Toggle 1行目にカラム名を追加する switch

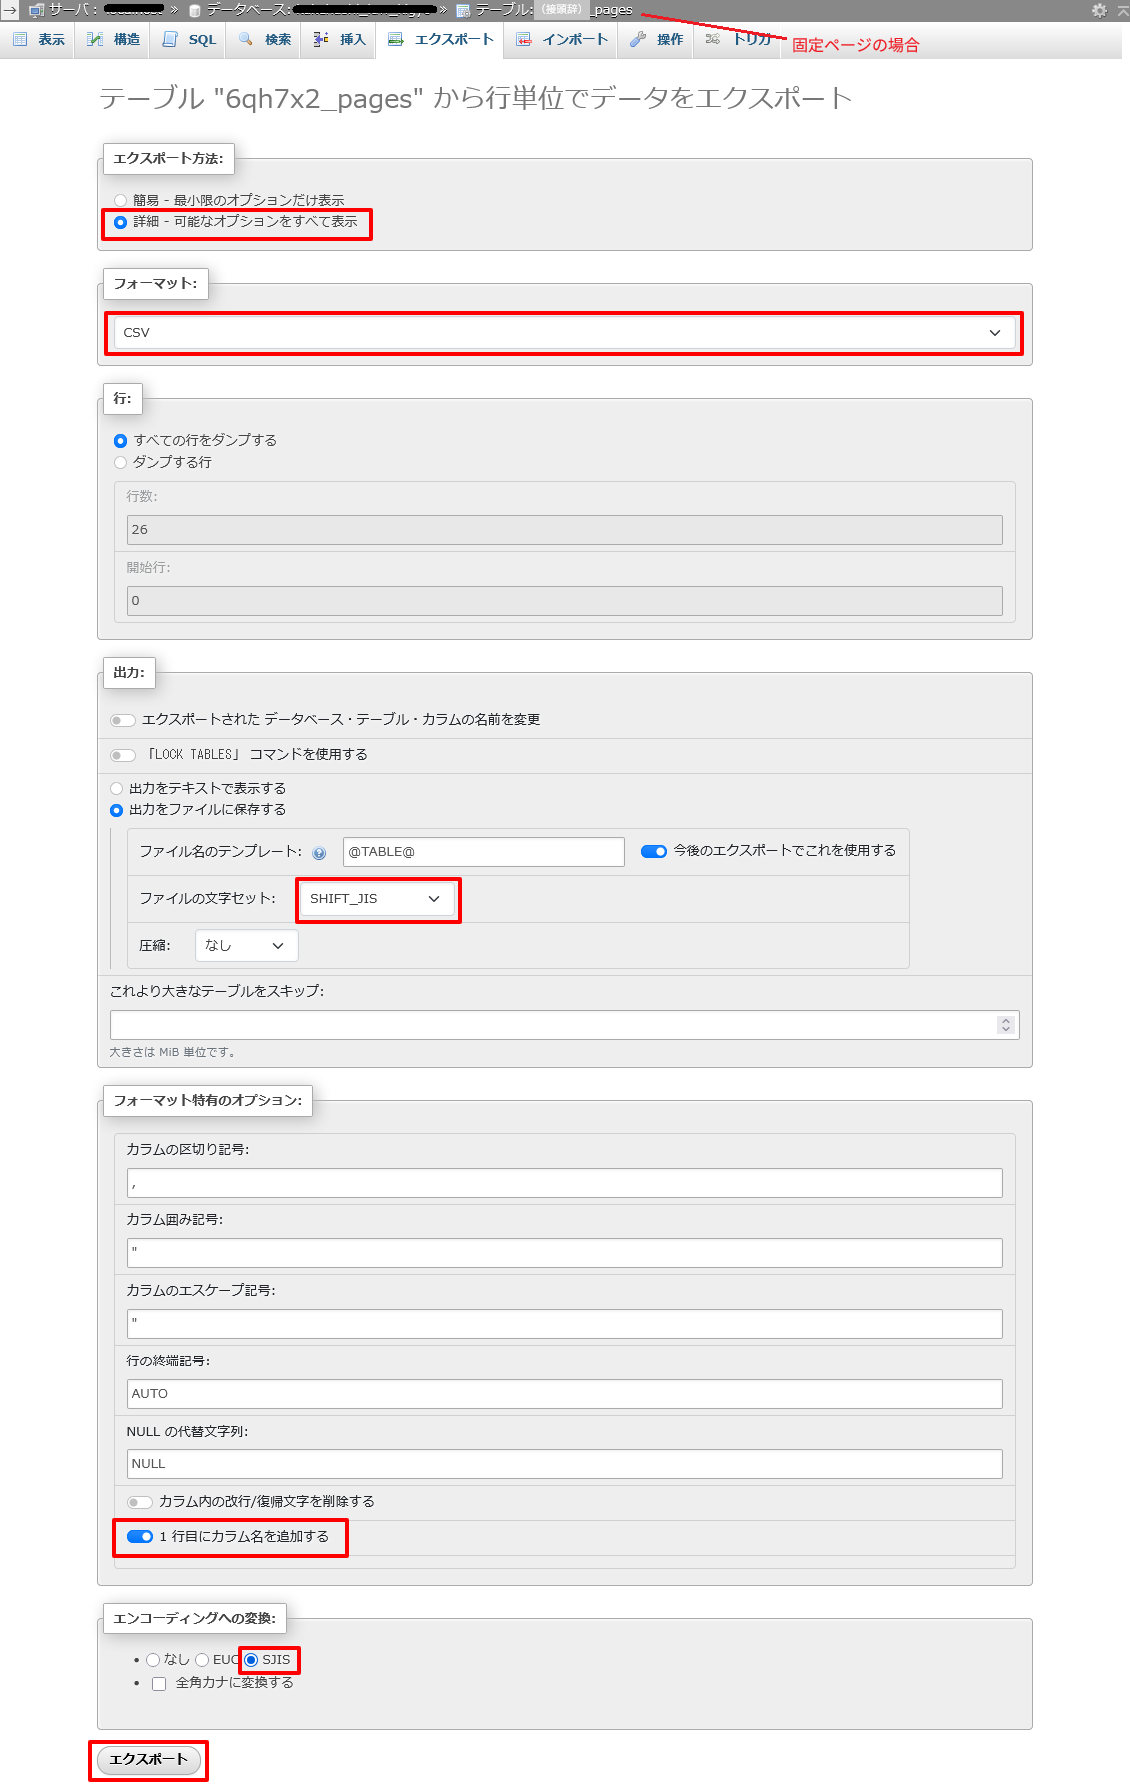(x=140, y=1537)
